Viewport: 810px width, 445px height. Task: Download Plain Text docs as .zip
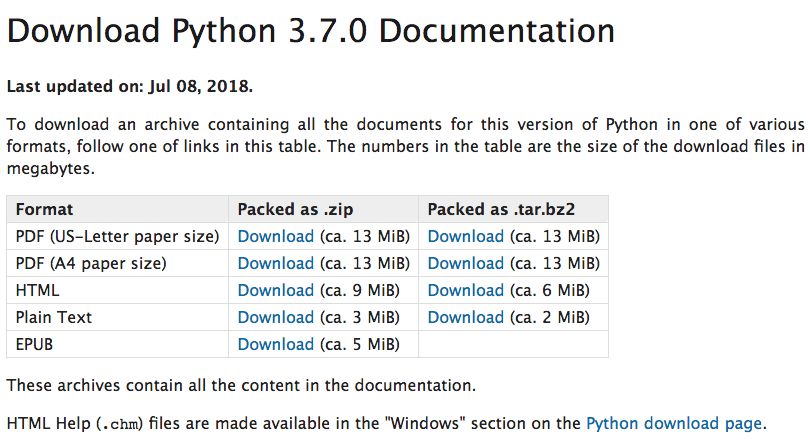tap(275, 318)
